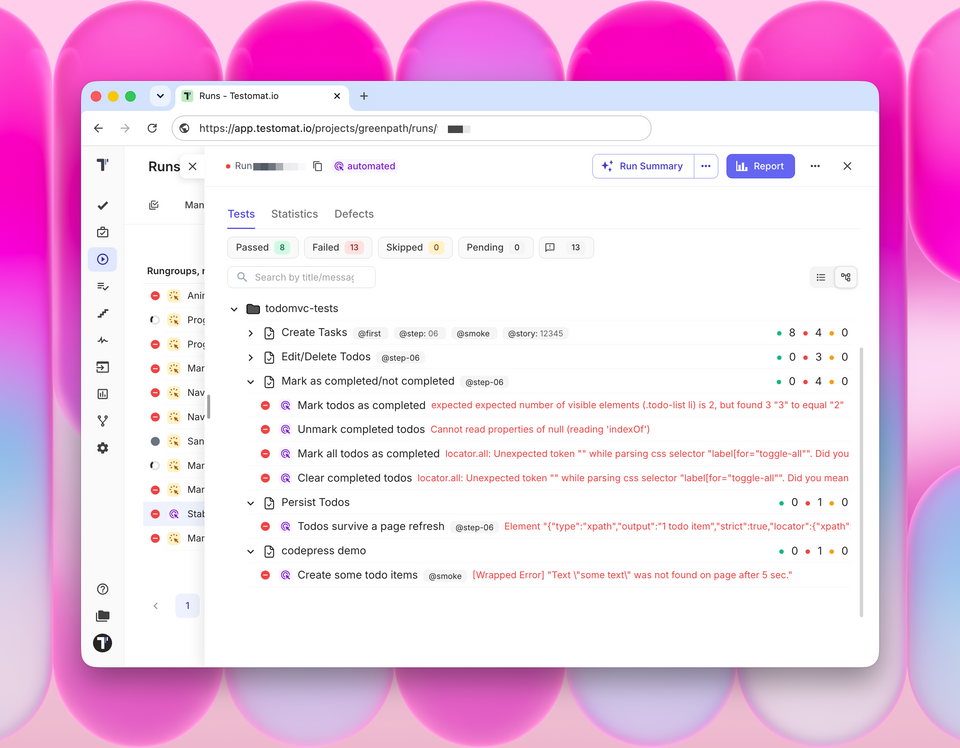Click the Run Summary button
960x748 pixels.
coord(643,166)
